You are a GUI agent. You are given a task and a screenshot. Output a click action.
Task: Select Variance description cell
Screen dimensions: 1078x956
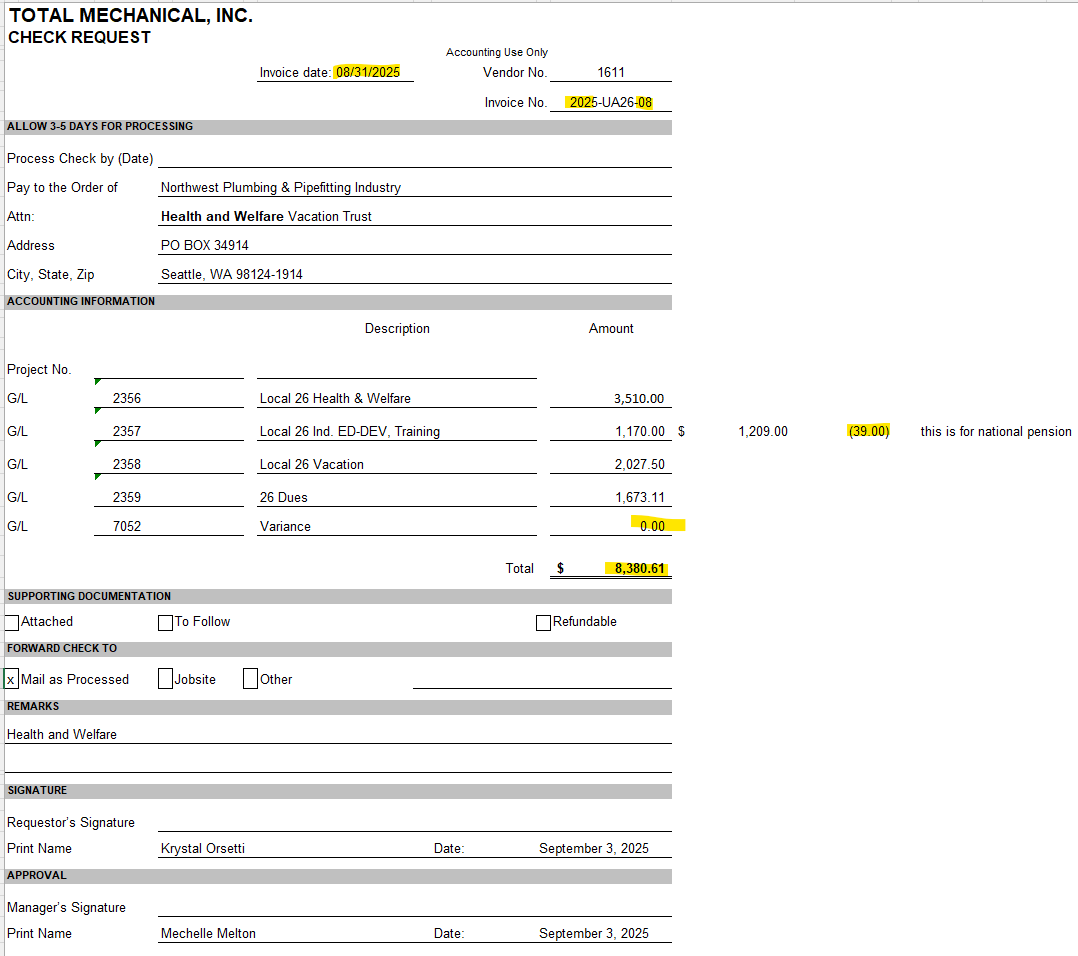coord(397,526)
